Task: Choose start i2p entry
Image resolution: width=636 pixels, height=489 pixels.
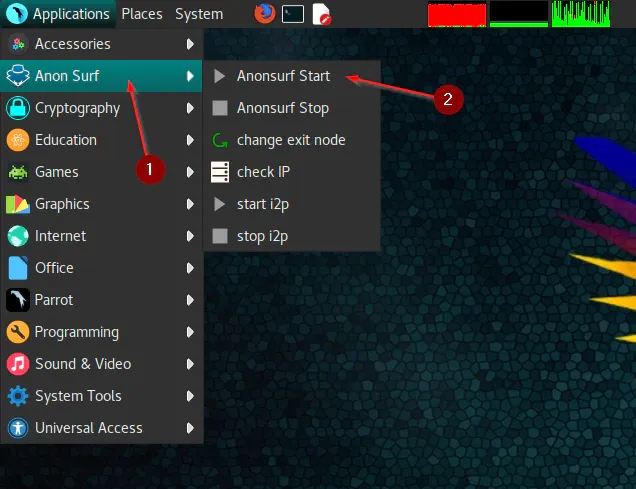Action: tap(292, 204)
